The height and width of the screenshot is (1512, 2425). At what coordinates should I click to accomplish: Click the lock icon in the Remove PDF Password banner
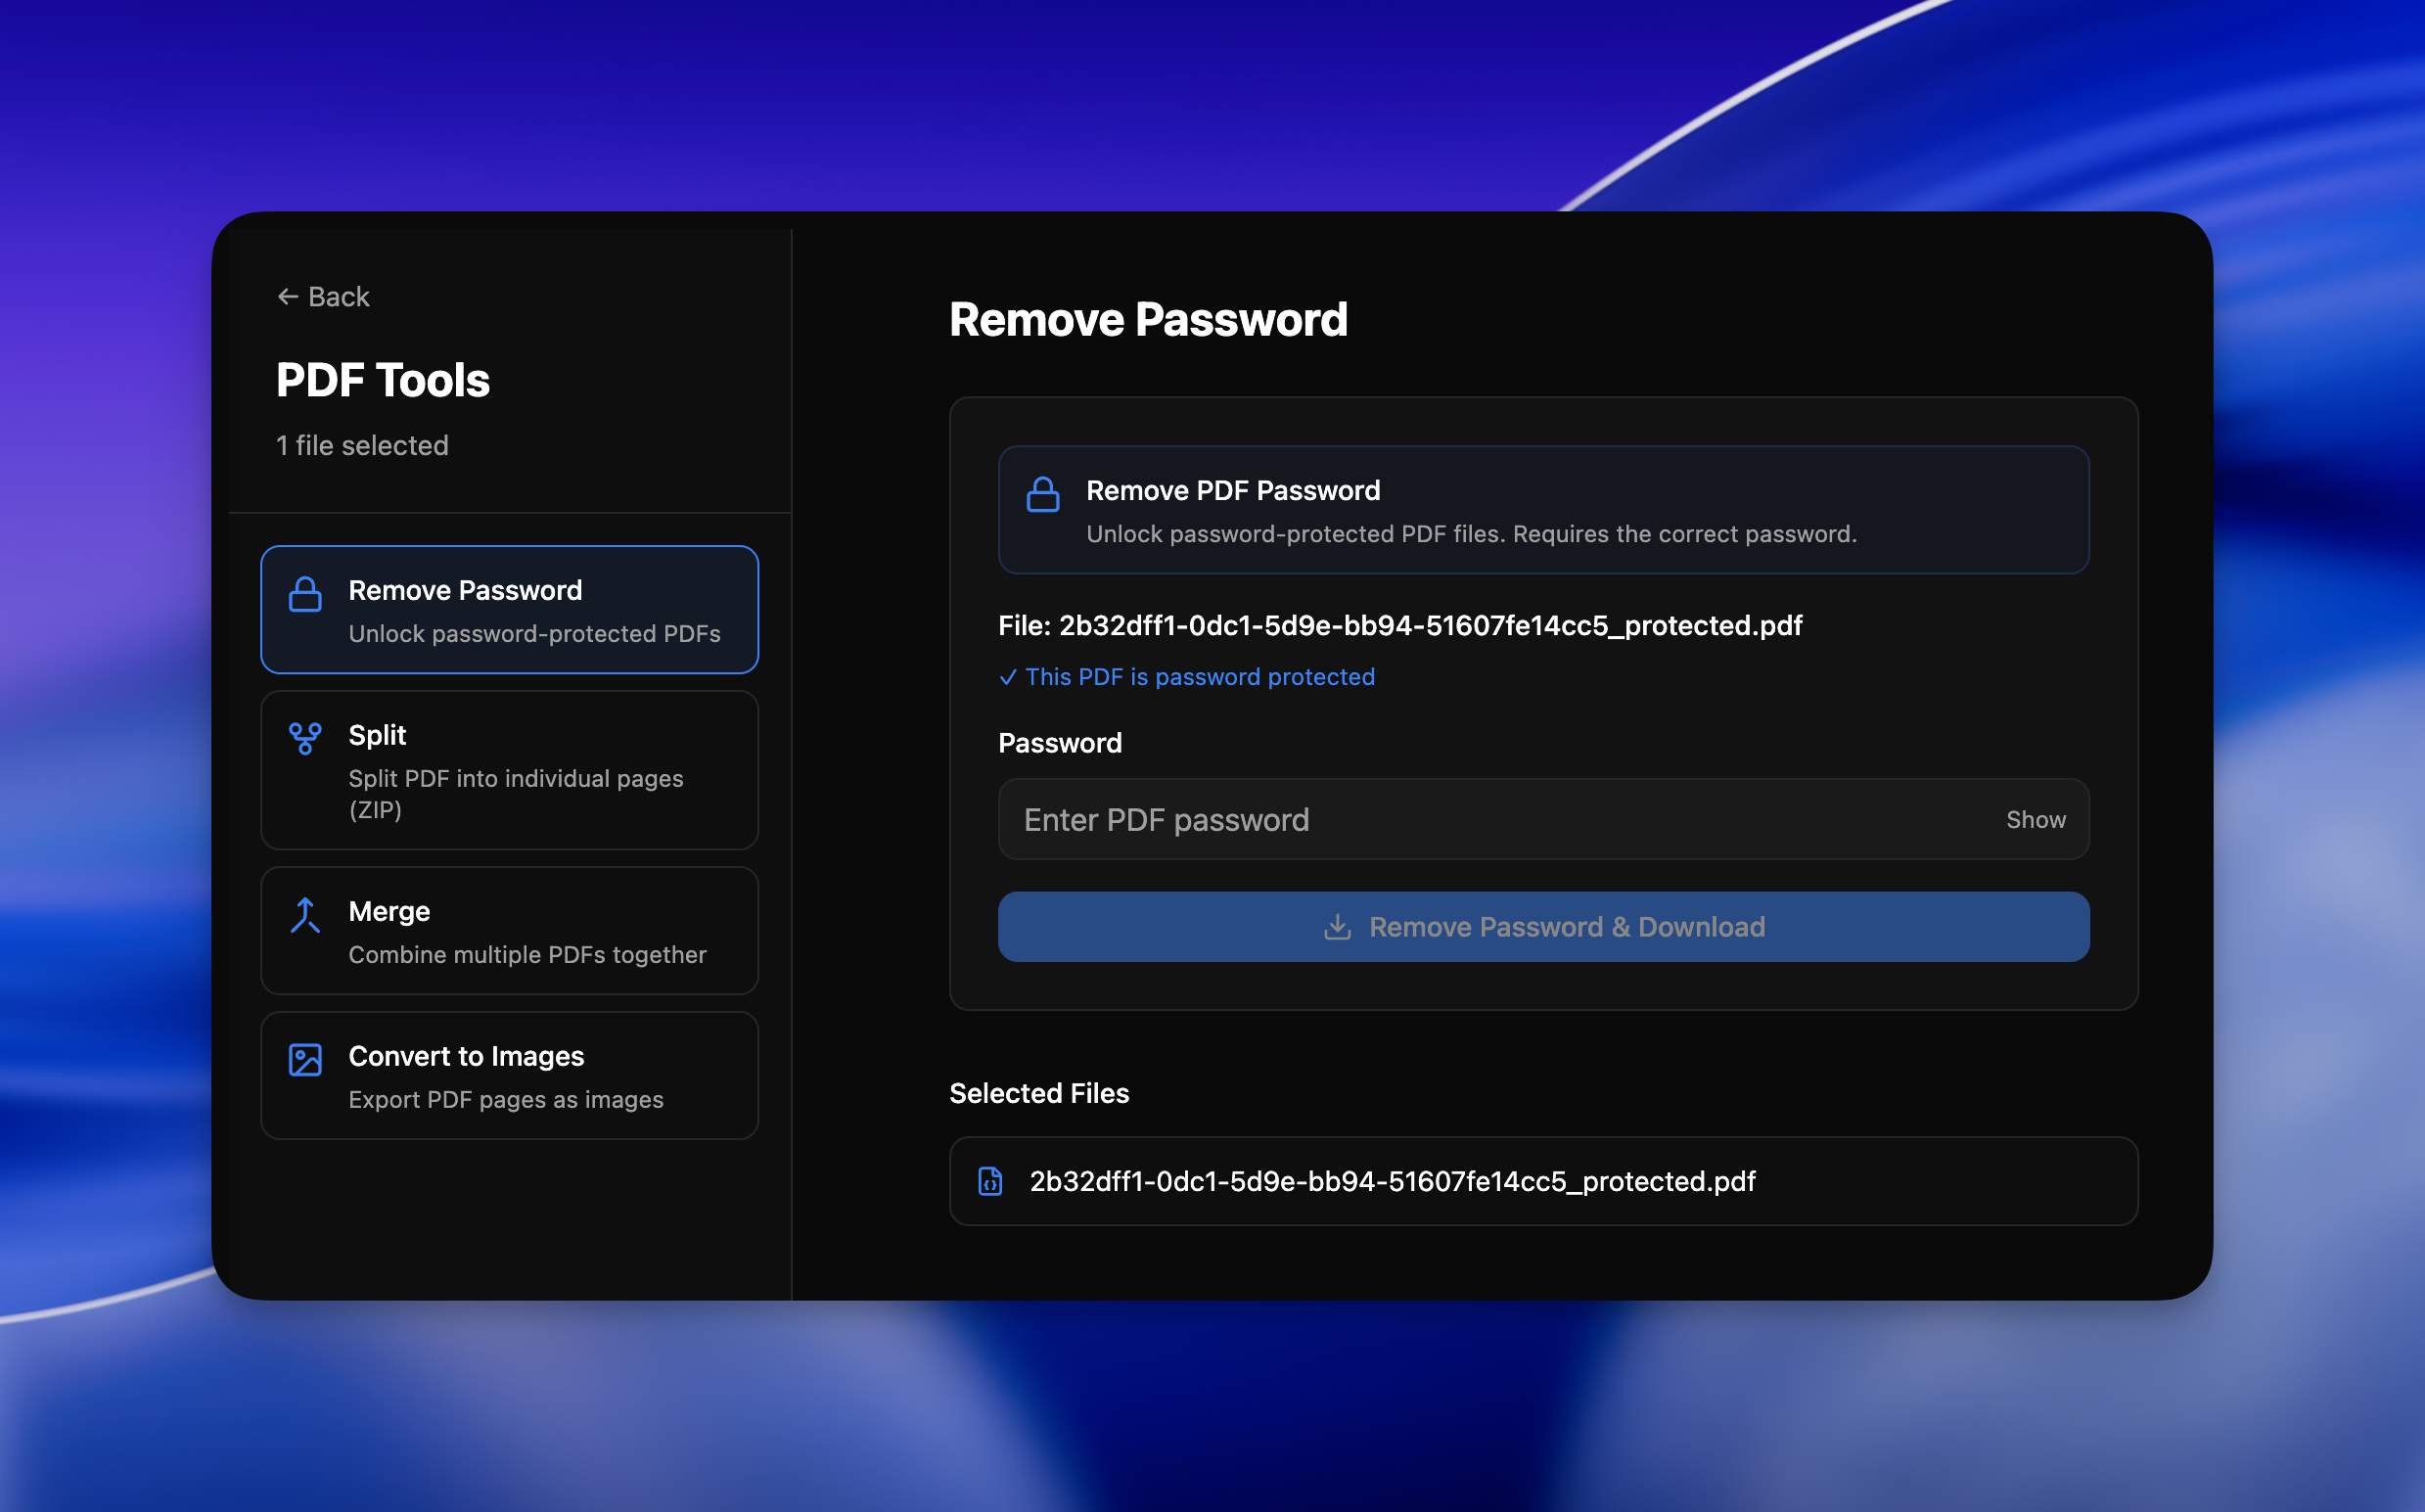1043,493
